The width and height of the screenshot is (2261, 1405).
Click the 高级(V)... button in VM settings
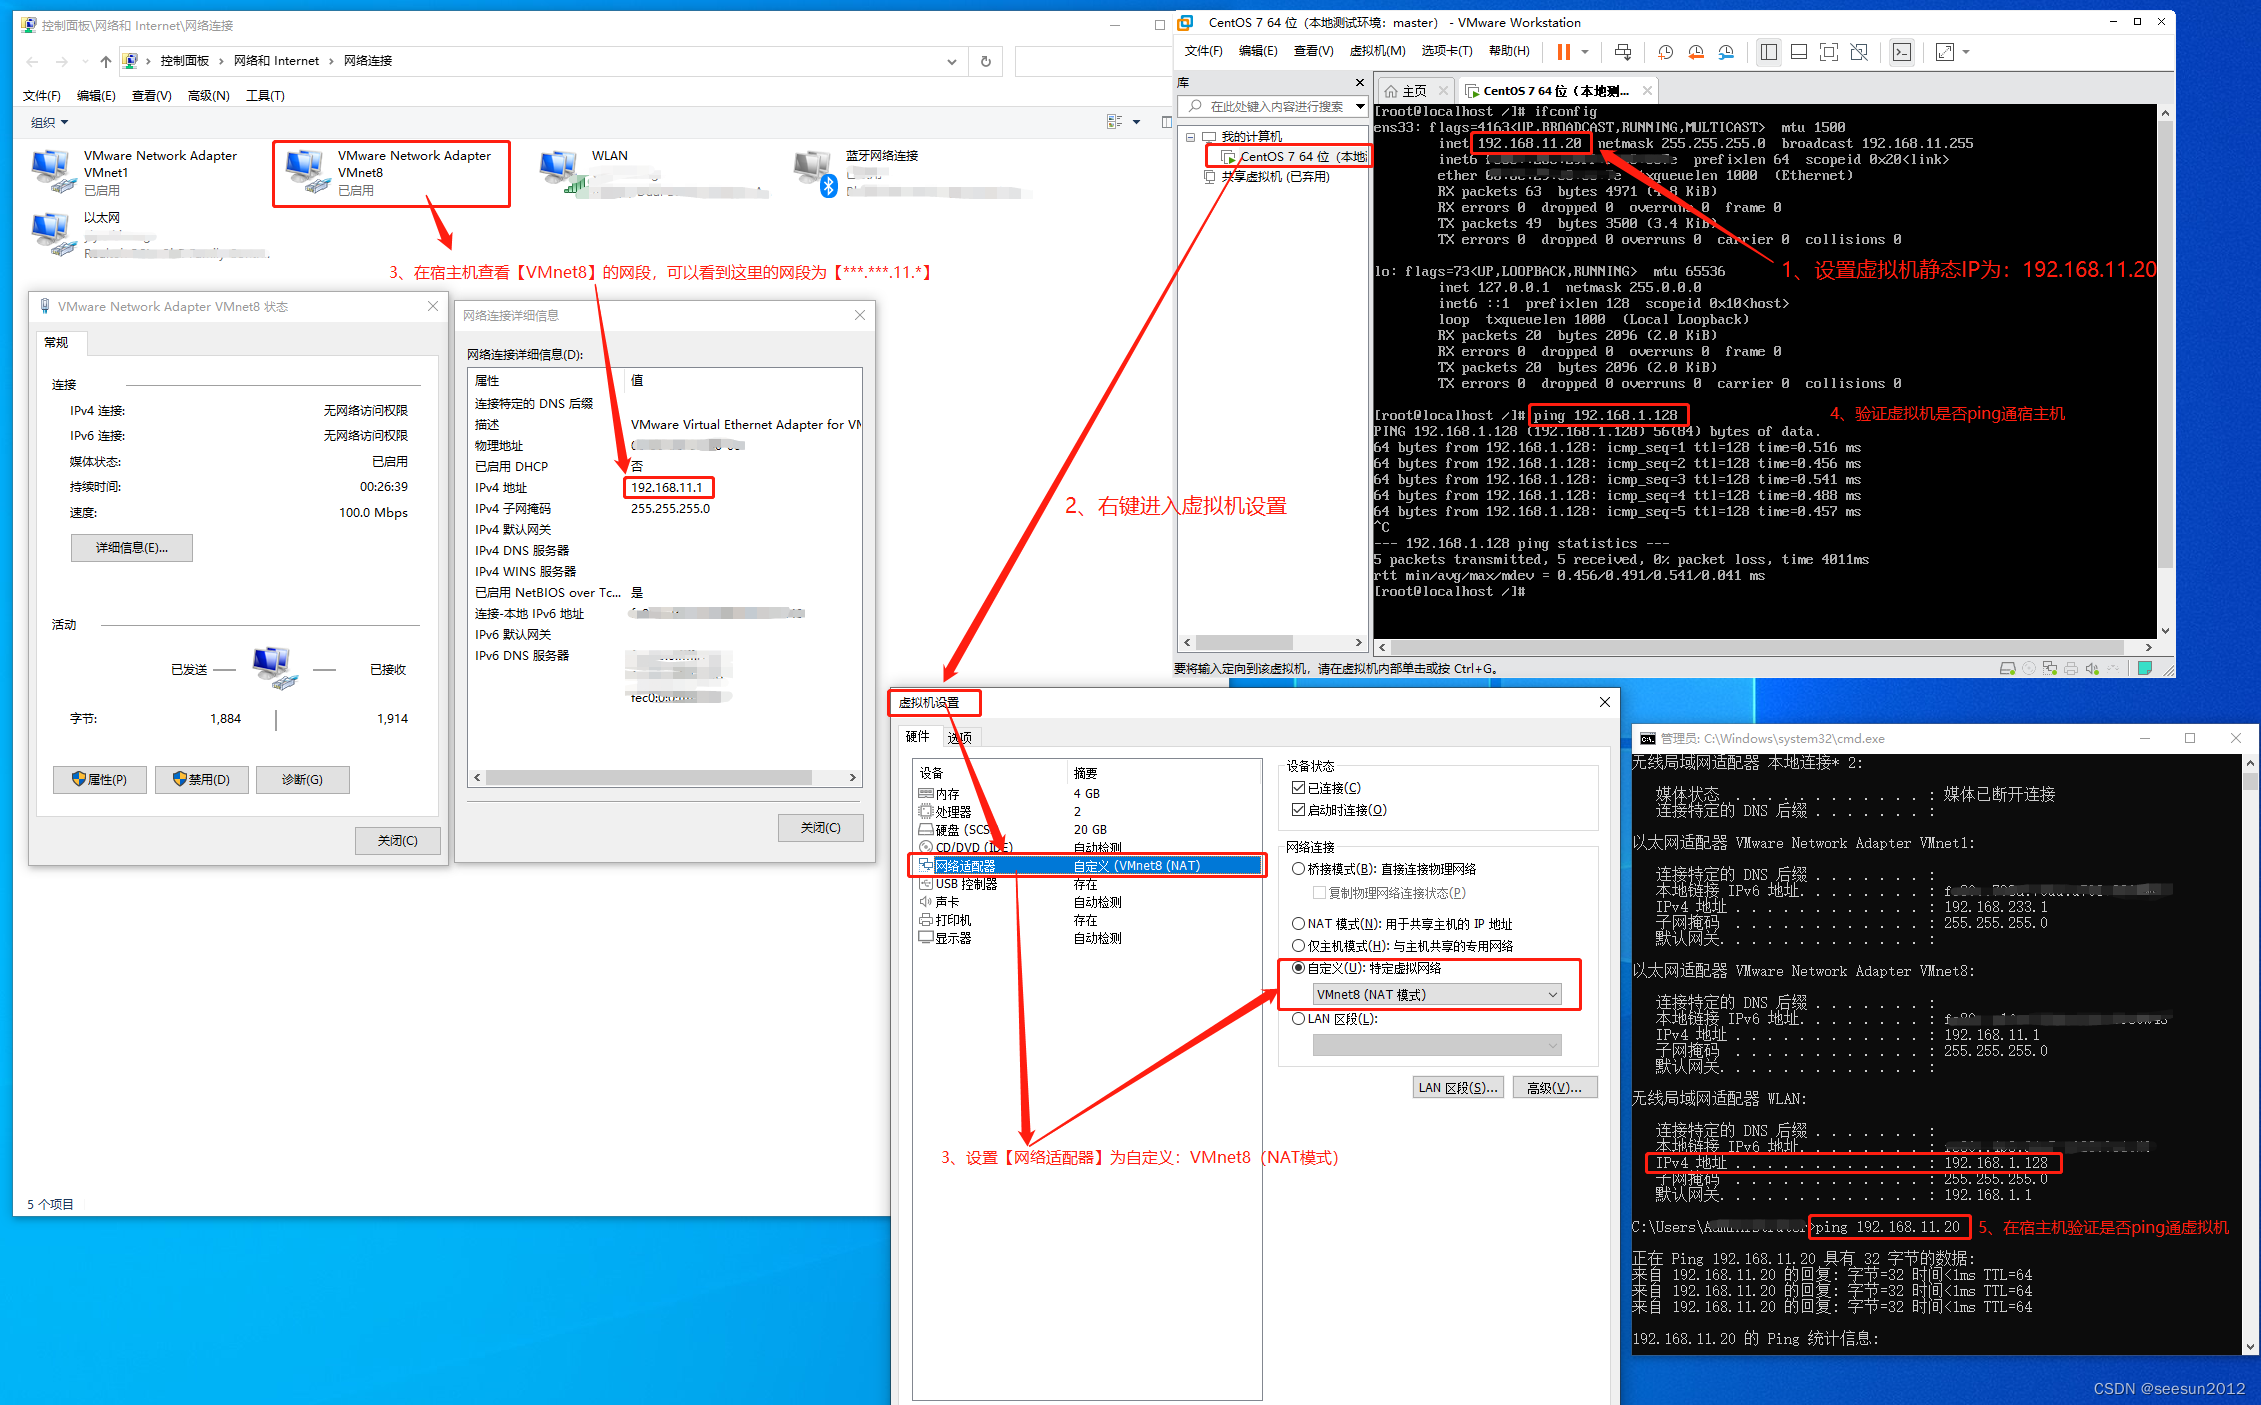tap(1554, 1088)
